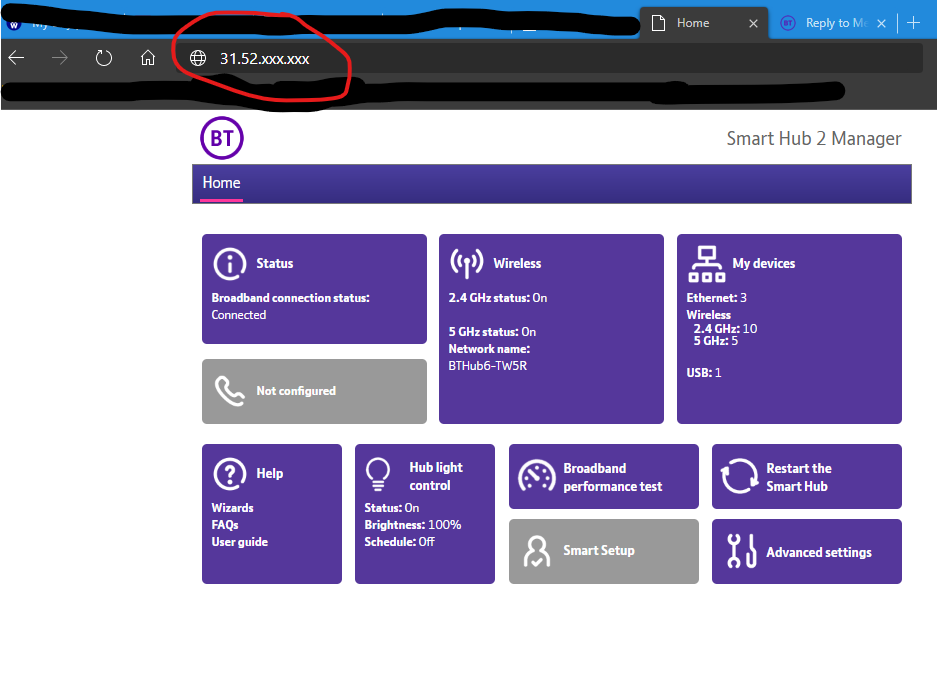The width and height of the screenshot is (937, 687).
Task: Click the speedometer performance test icon
Action: 537,476
